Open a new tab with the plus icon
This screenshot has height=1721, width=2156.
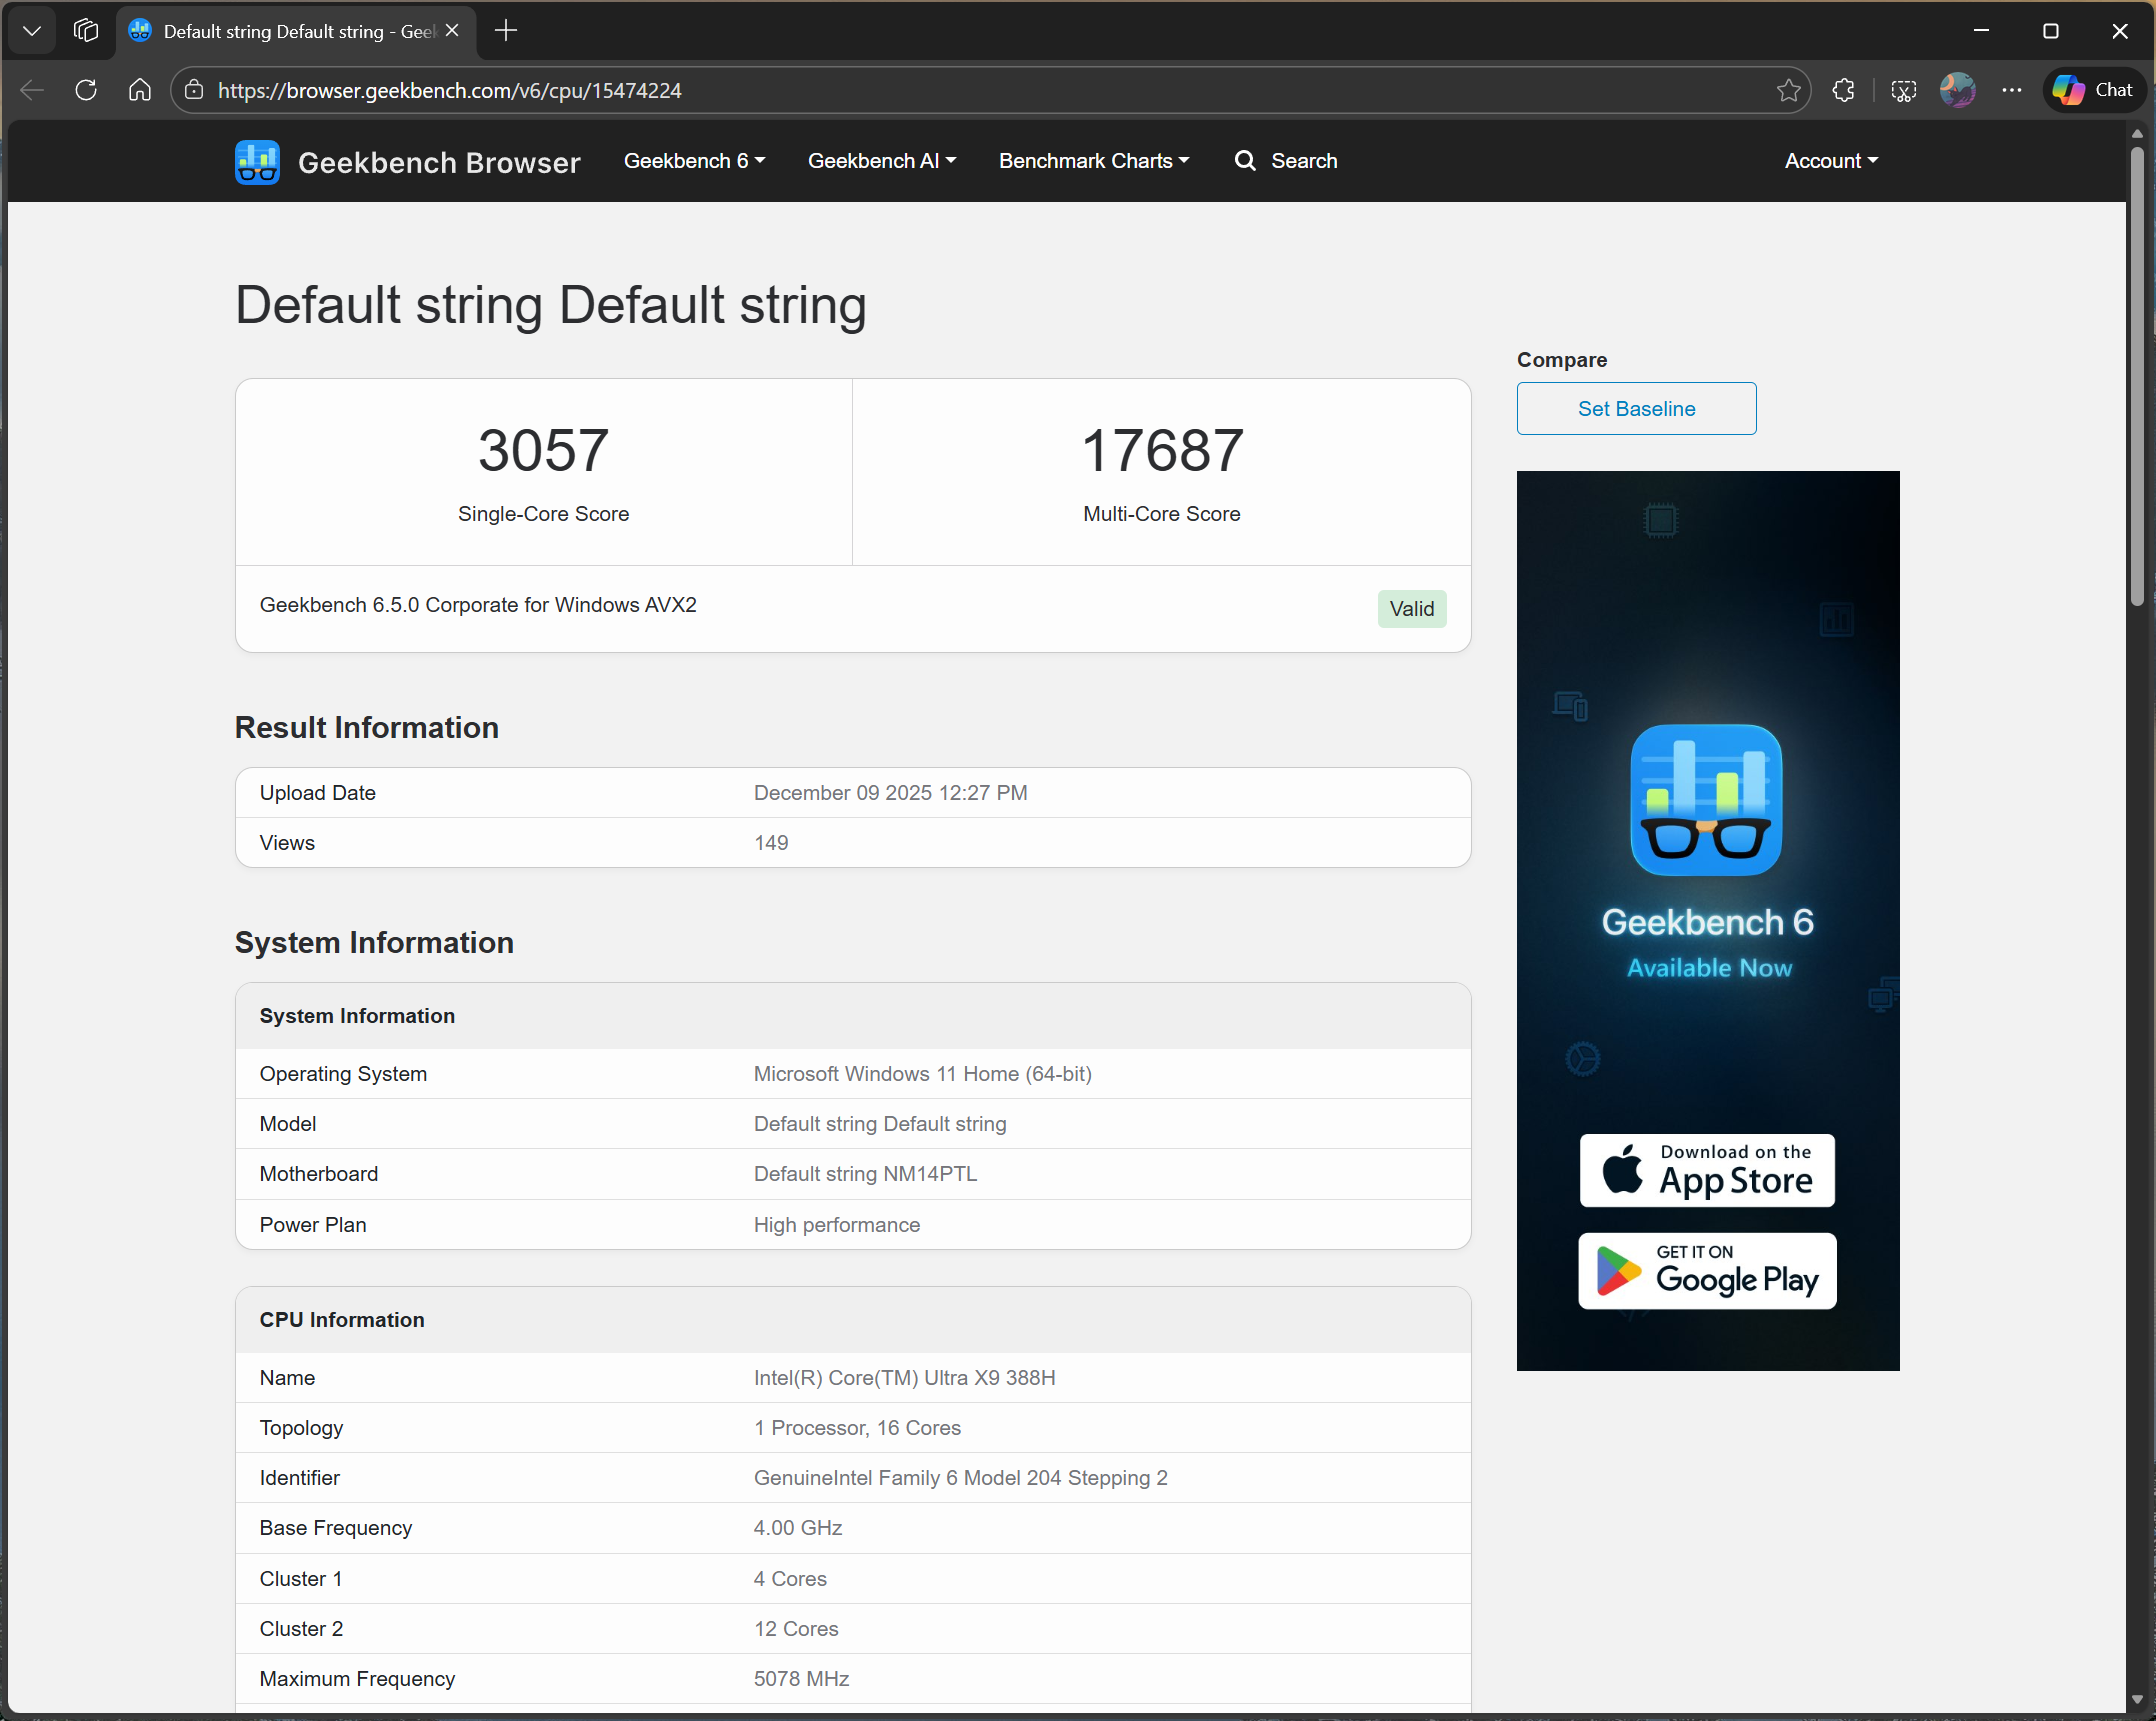pyautogui.click(x=505, y=31)
